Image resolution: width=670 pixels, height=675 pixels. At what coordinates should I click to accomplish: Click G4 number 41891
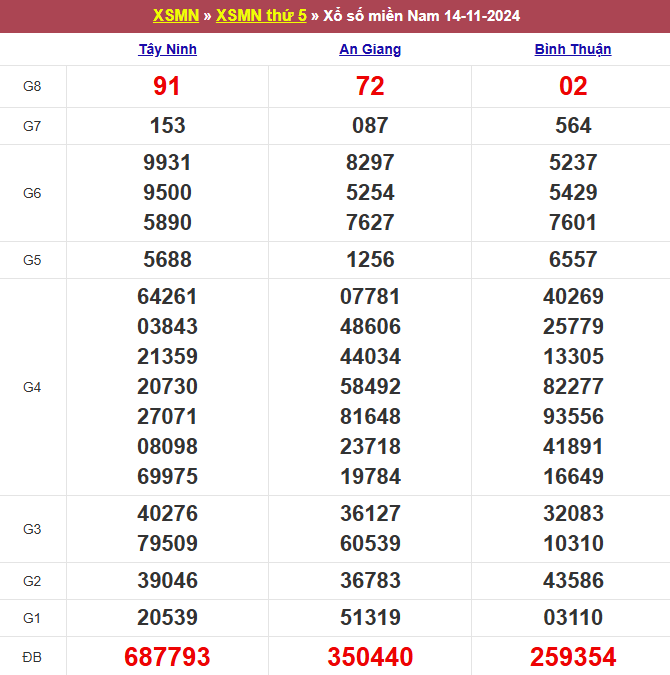click(573, 446)
